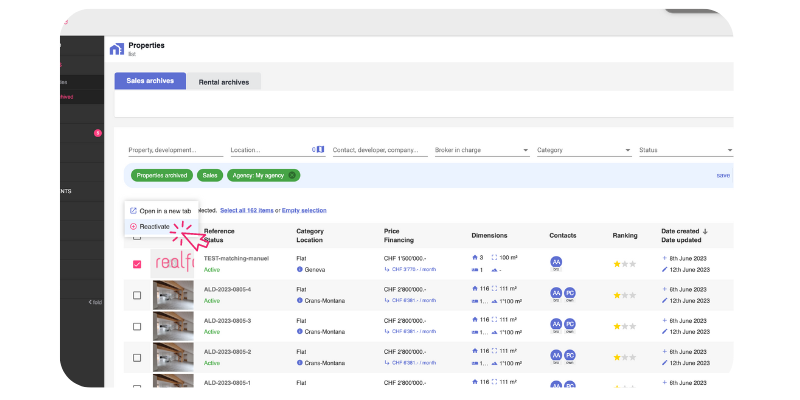Viewport: 800px width, 400px height.
Task: Switch to the Sales archives tab
Action: [x=150, y=81]
